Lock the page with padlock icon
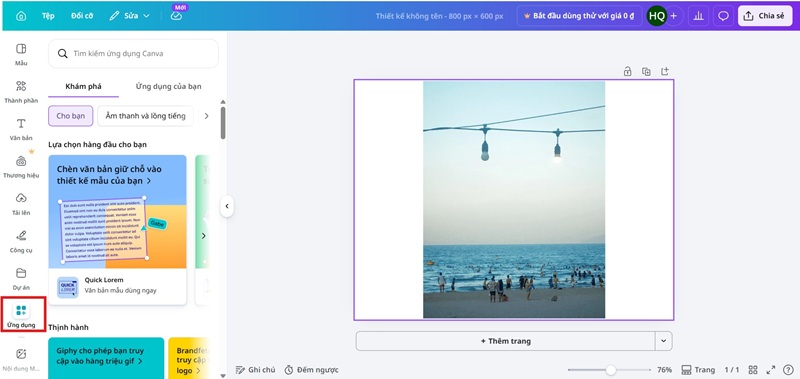The width and height of the screenshot is (800, 379). [628, 71]
